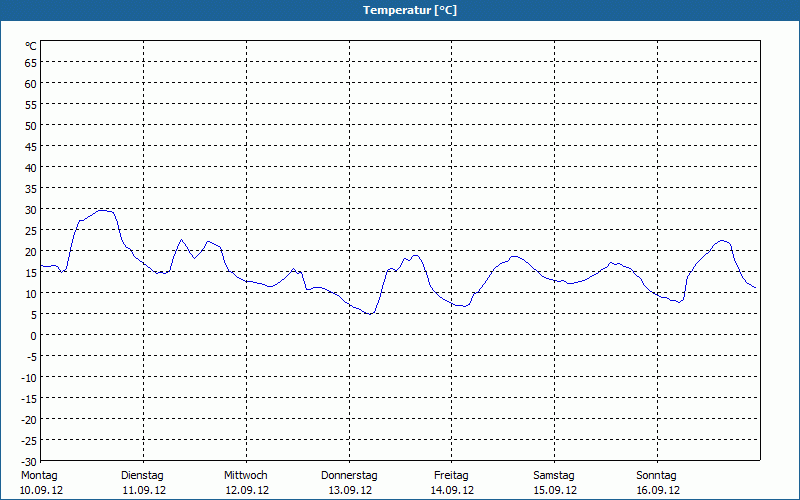Click the 10 axis value
The image size is (800, 500).
click(x=31, y=294)
